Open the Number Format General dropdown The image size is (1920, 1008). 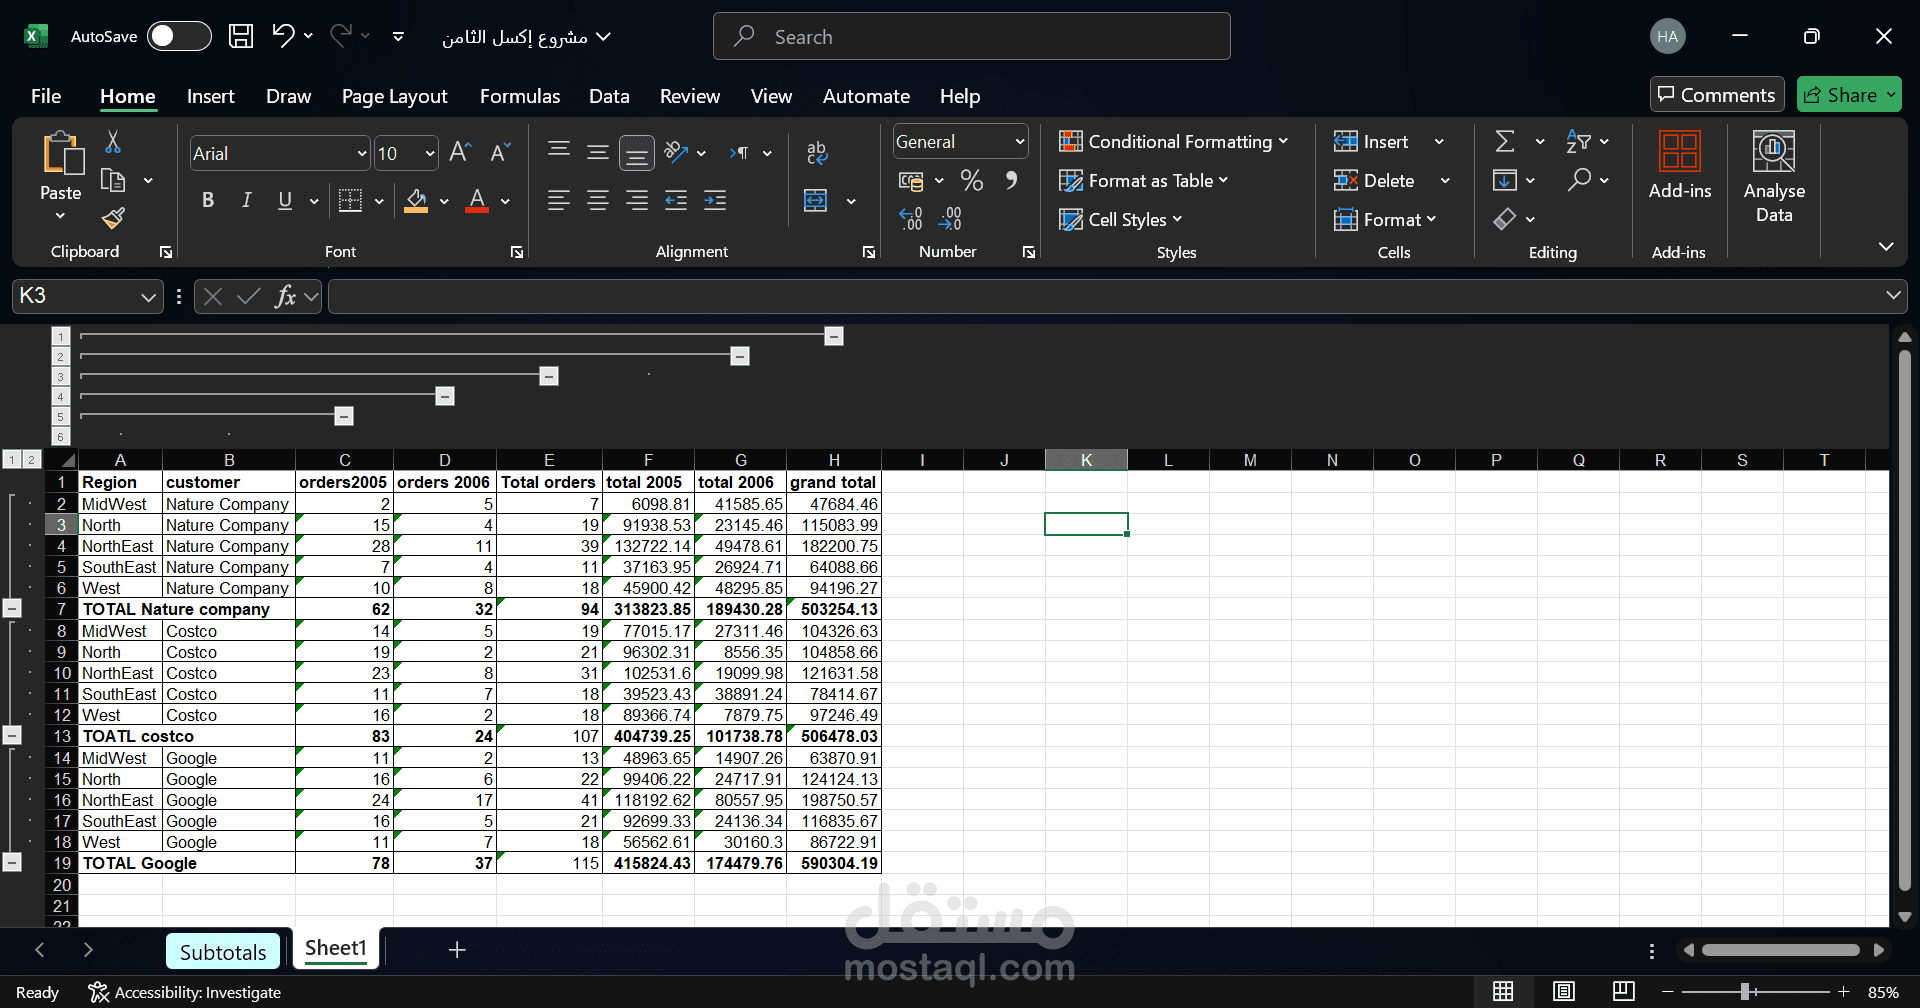tap(1019, 142)
